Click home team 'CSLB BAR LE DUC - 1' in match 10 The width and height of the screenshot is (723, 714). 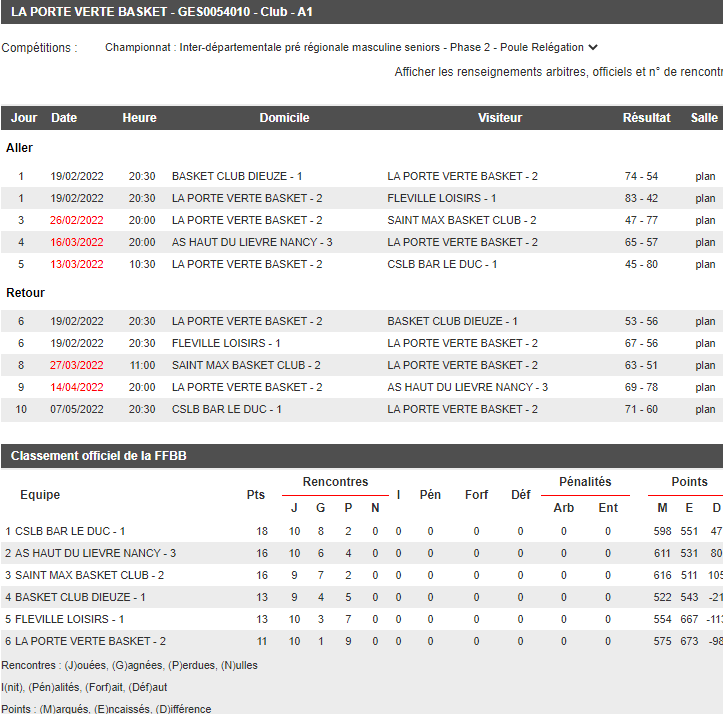click(226, 409)
